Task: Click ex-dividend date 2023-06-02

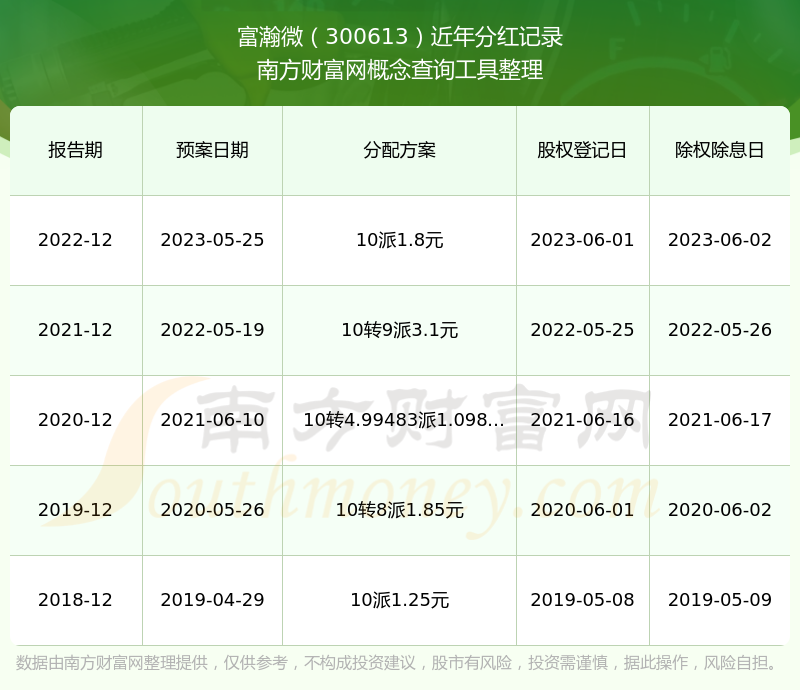Action: pyautogui.click(x=719, y=240)
